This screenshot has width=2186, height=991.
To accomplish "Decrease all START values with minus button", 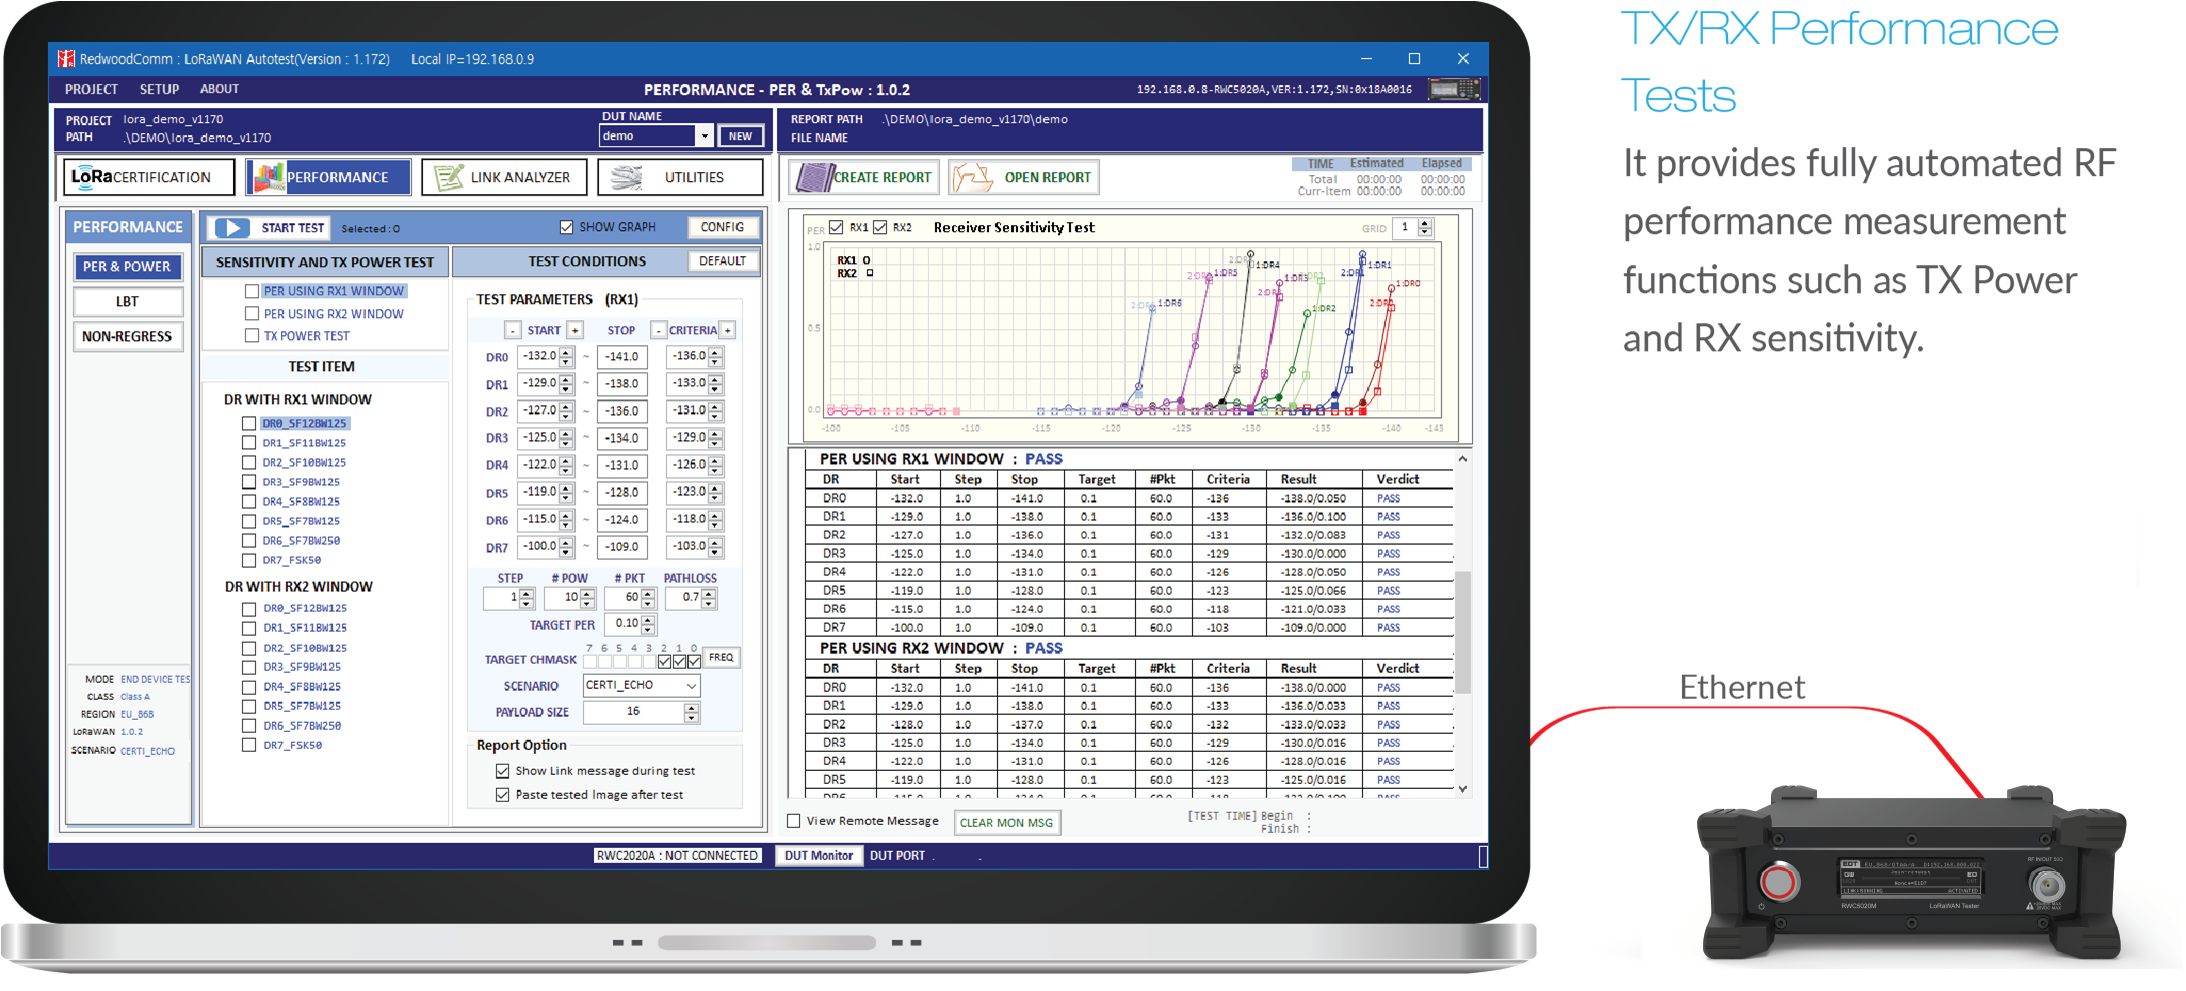I will point(513,330).
